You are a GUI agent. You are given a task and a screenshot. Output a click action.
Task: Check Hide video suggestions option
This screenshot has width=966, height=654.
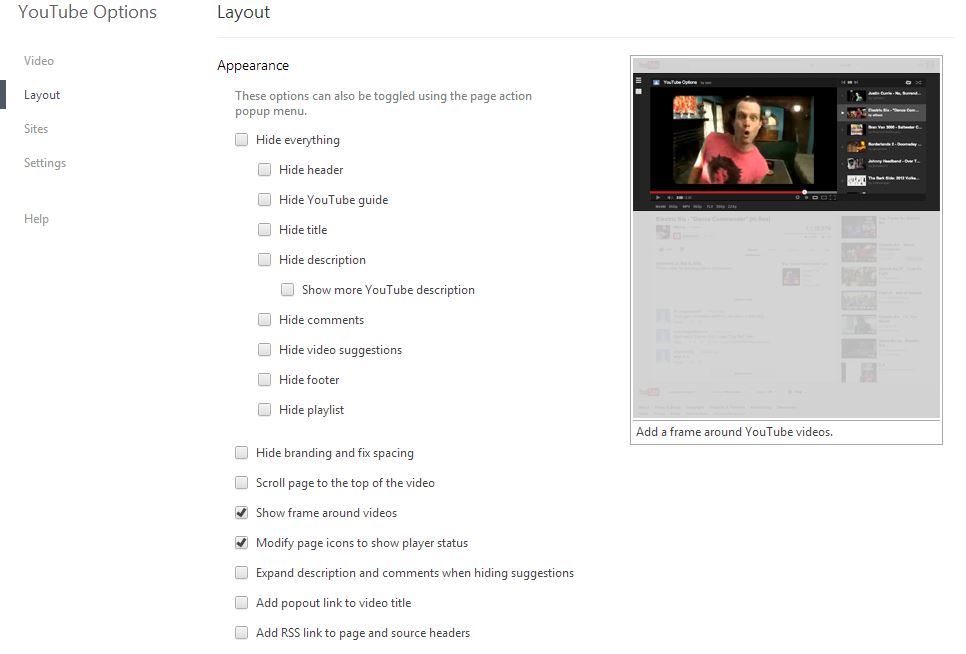(264, 350)
